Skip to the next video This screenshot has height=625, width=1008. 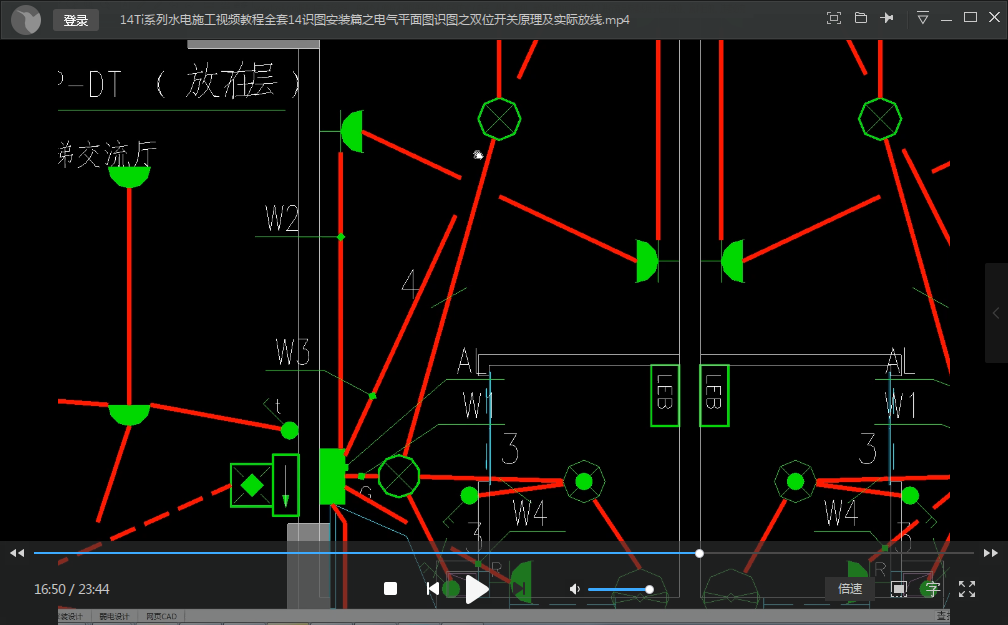click(x=519, y=589)
